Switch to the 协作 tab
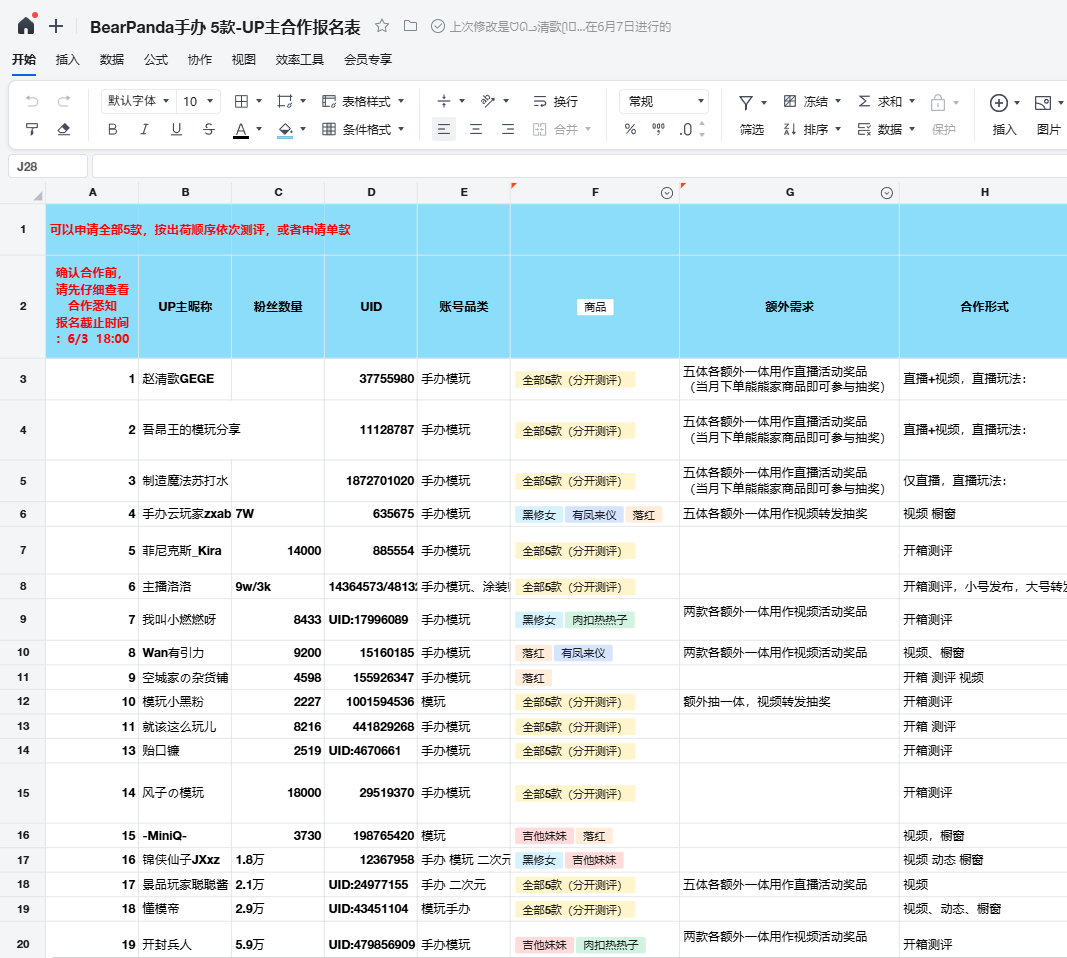 point(199,60)
